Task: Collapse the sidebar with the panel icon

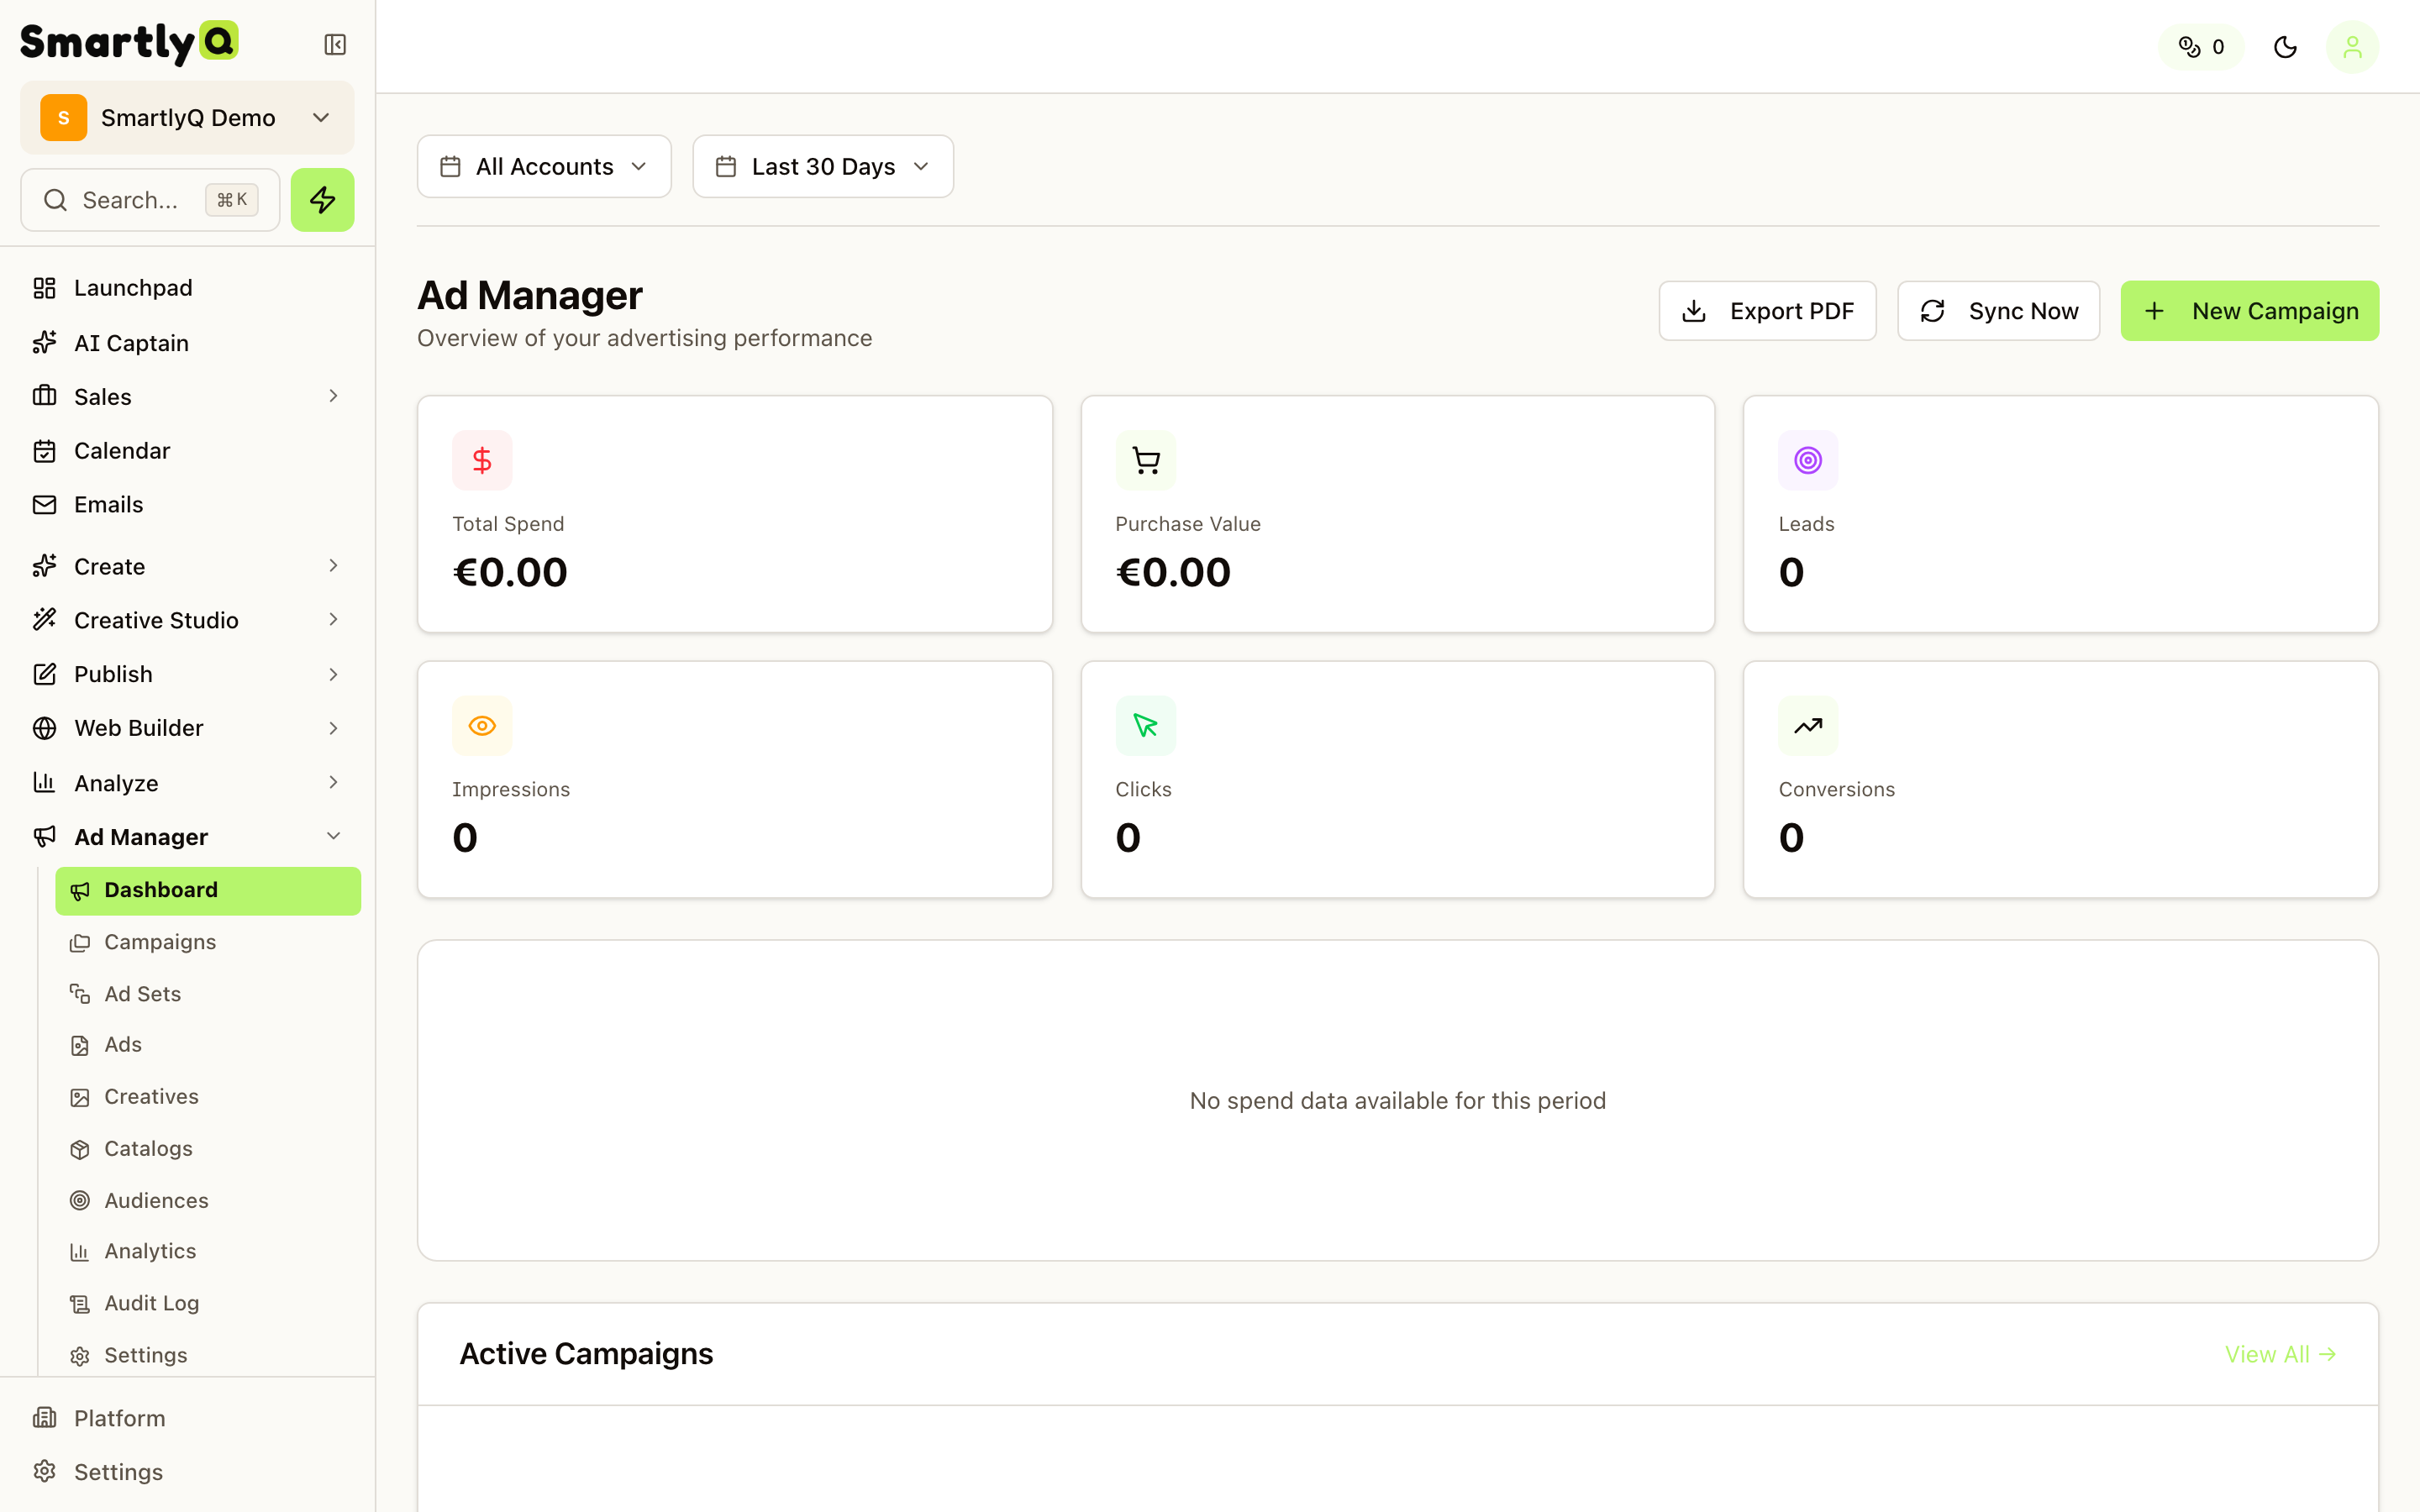Action: point(335,45)
